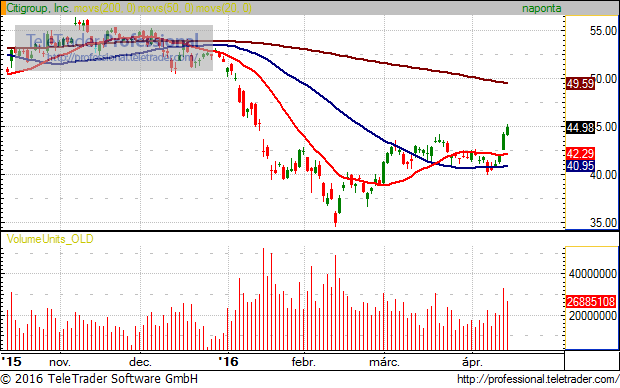This screenshot has width=620, height=388.
Task: Click the 40000000 volume axis label
Action: pos(593,274)
